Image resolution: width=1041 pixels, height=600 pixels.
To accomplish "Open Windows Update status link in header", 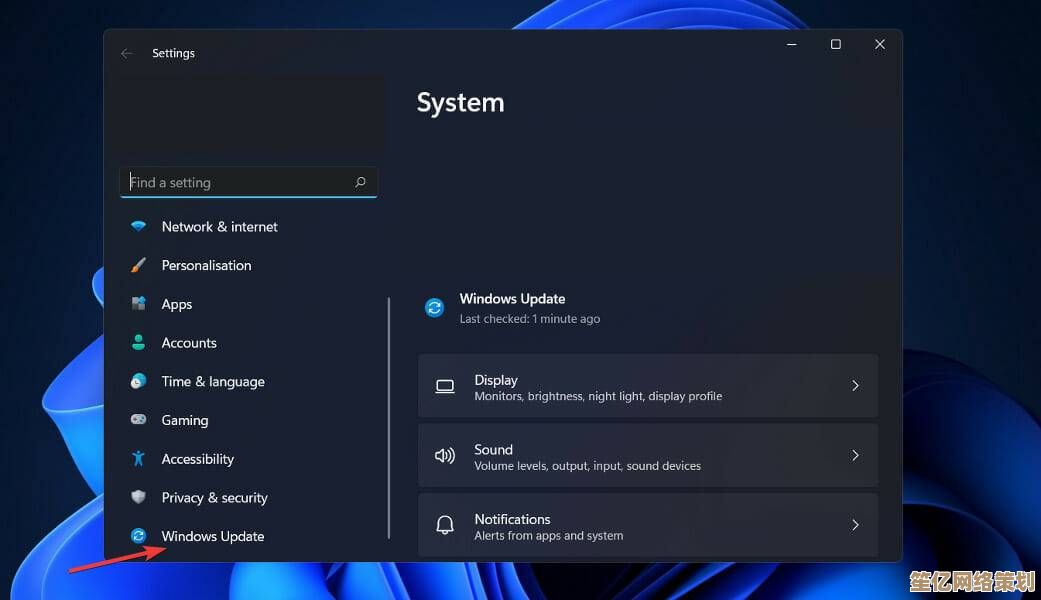I will (x=512, y=299).
